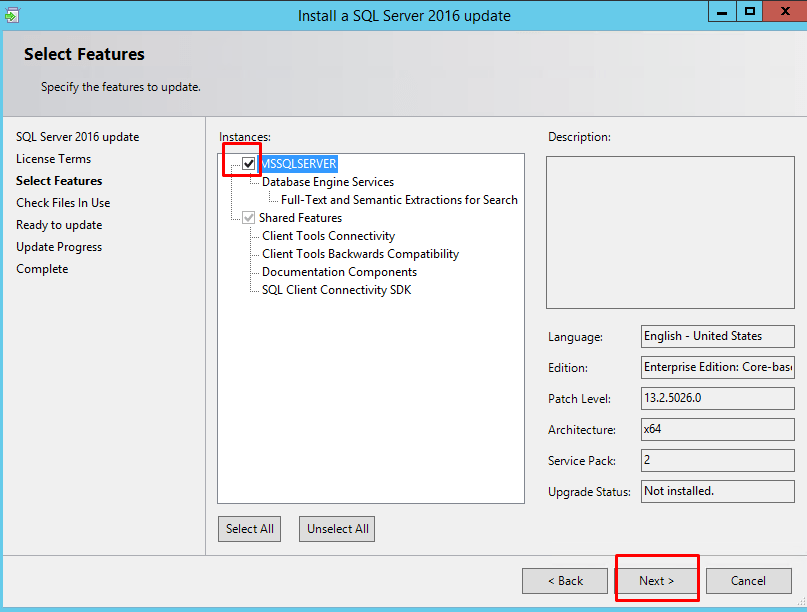Return to previous page with Back
The height and width of the screenshot is (612, 807).
pos(565,581)
